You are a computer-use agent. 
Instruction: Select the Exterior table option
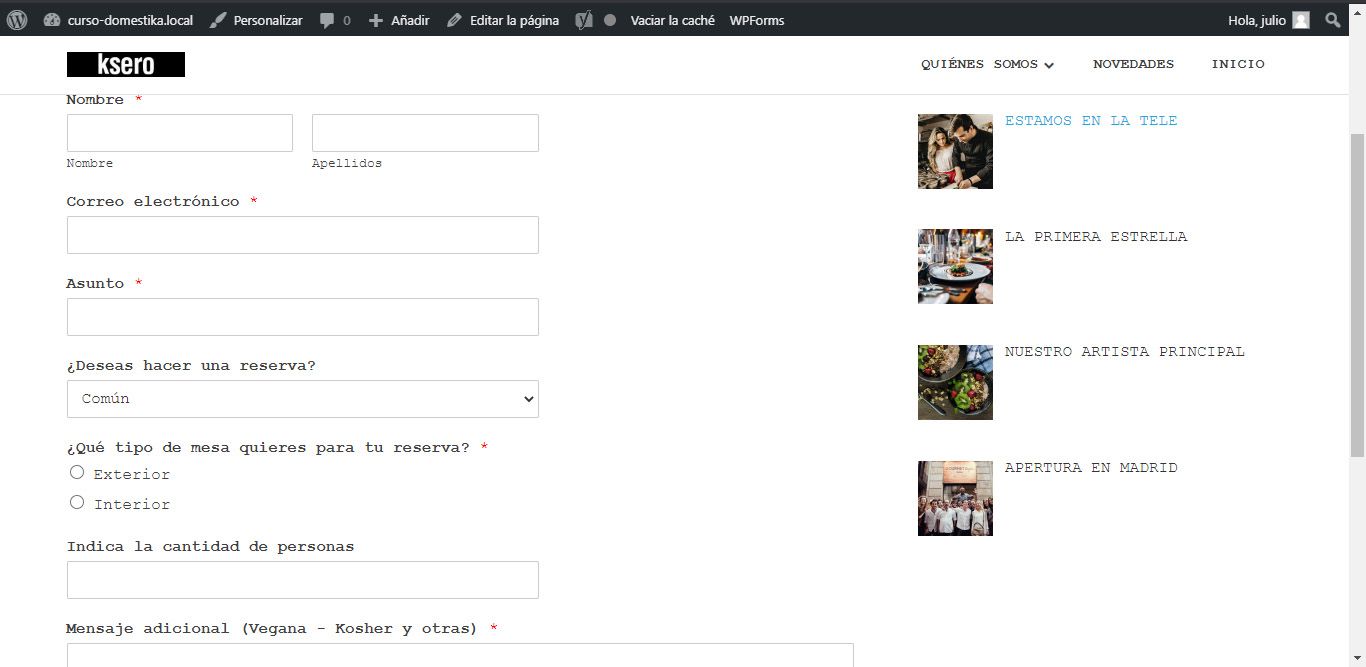77,472
